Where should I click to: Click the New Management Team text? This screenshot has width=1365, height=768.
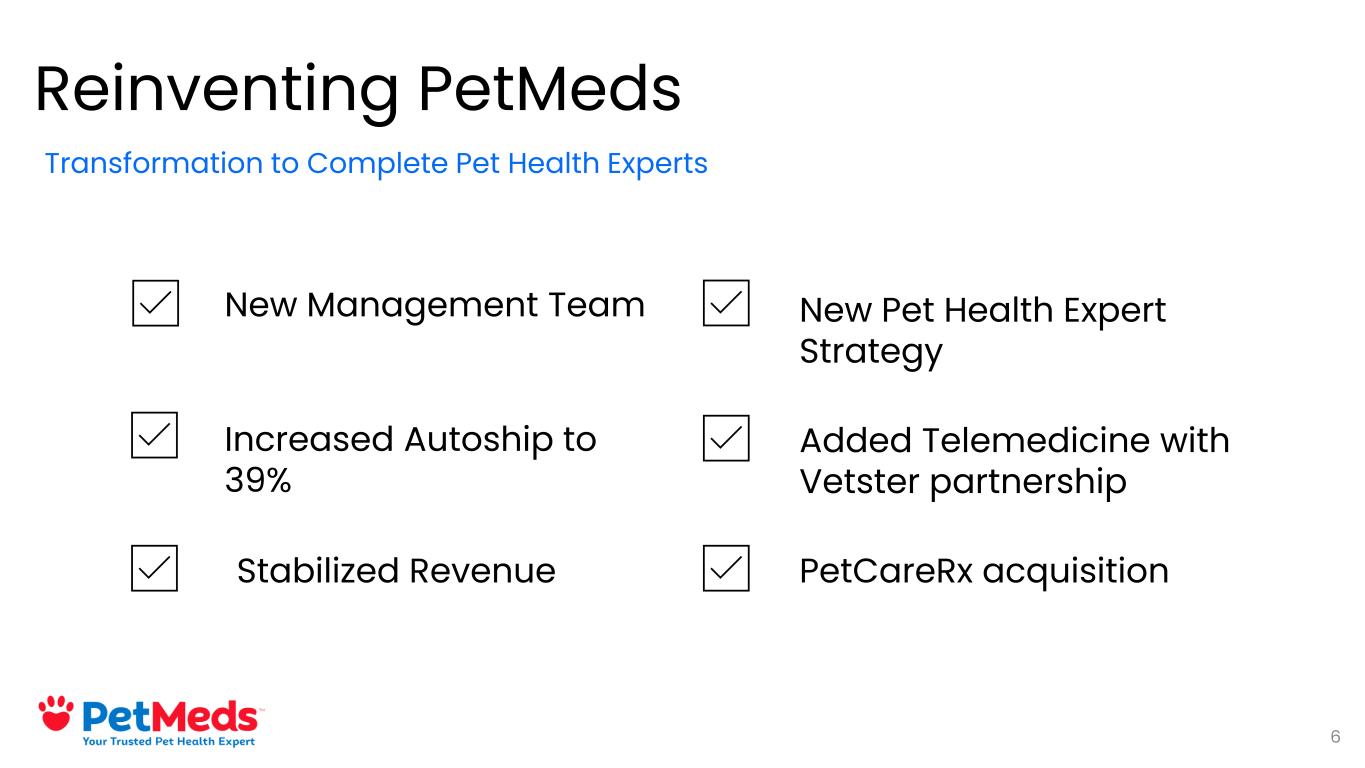coord(434,304)
